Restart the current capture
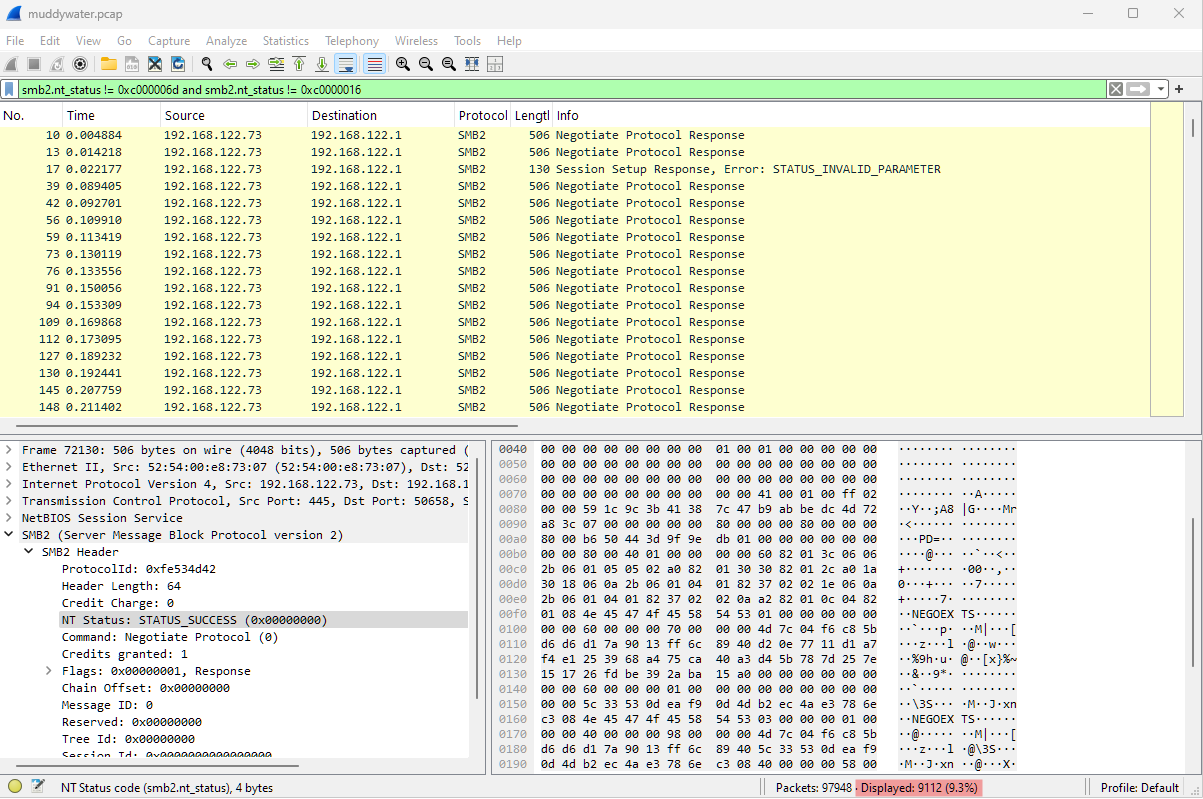The width and height of the screenshot is (1203, 799). click(x=57, y=64)
